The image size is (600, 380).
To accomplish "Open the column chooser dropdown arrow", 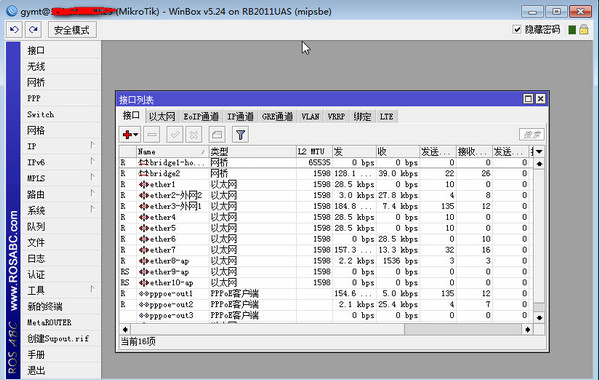I will point(539,152).
